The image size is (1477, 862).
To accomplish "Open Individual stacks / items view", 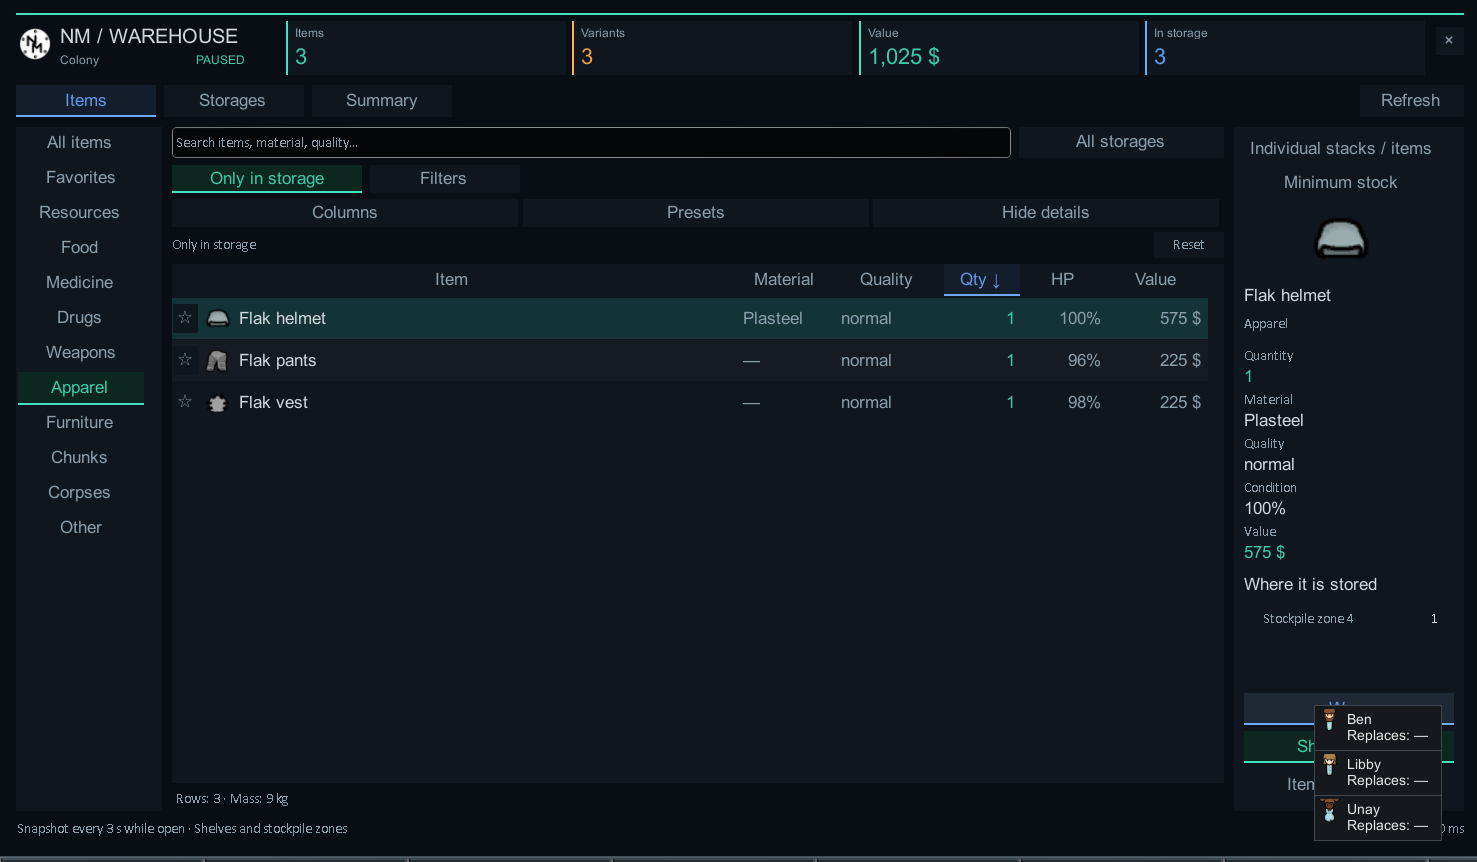I will pyautogui.click(x=1341, y=148).
